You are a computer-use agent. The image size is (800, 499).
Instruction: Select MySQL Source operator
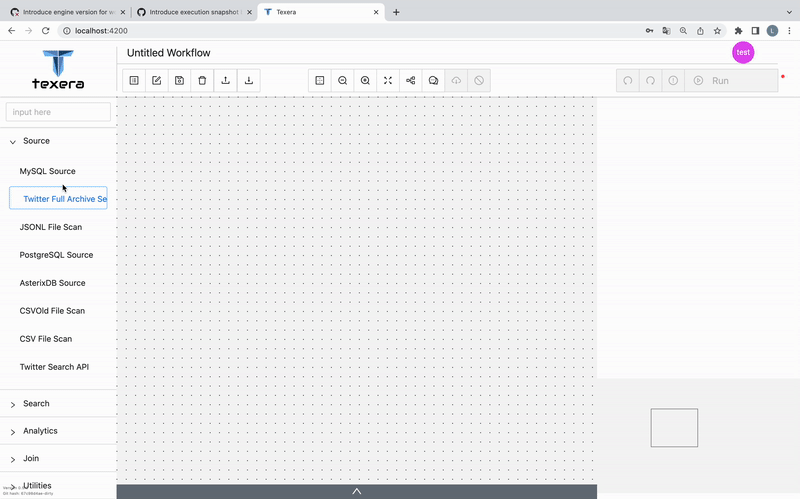tap(47, 171)
